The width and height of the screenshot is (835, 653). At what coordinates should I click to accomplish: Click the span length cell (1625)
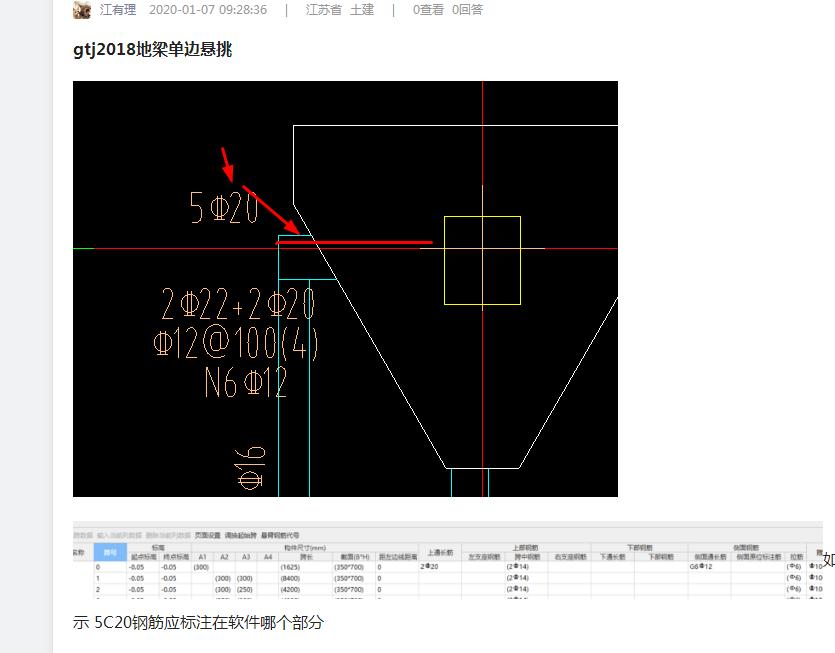[290, 567]
